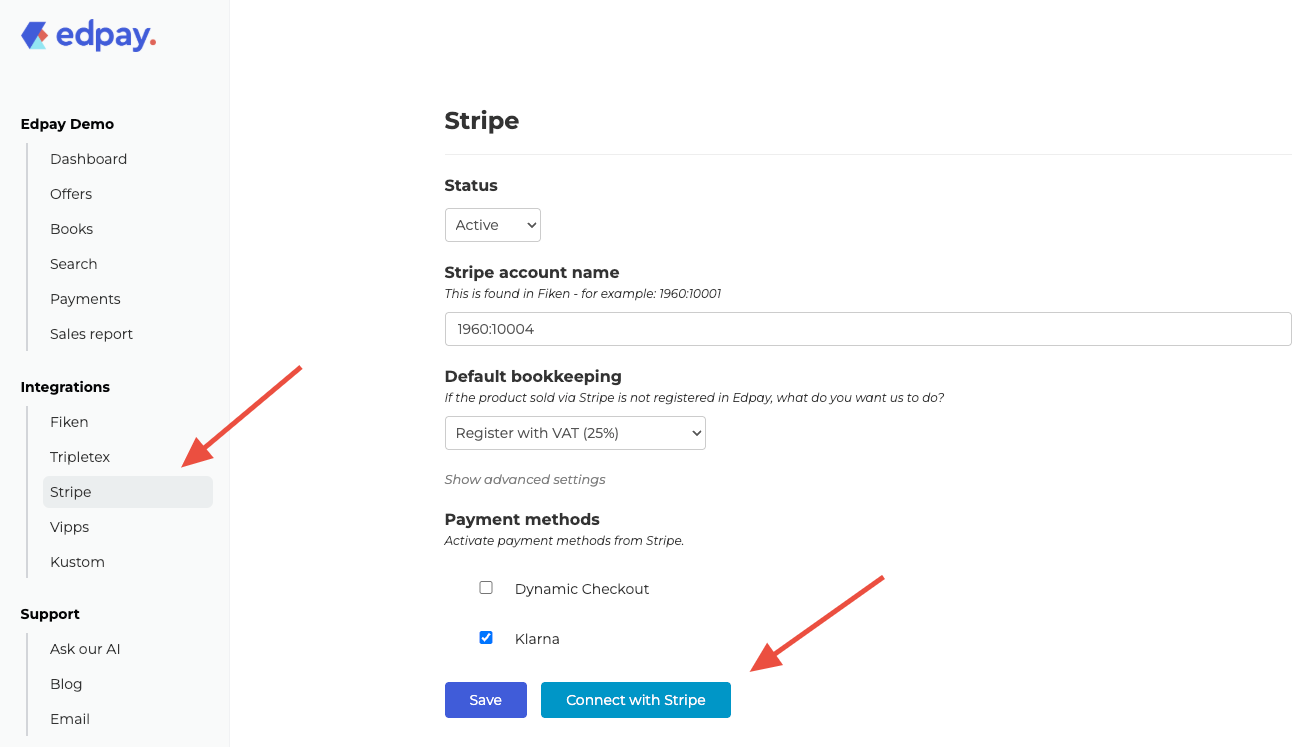The width and height of the screenshot is (1310, 747).
Task: Click the Stripe account name field
Action: [x=867, y=329]
